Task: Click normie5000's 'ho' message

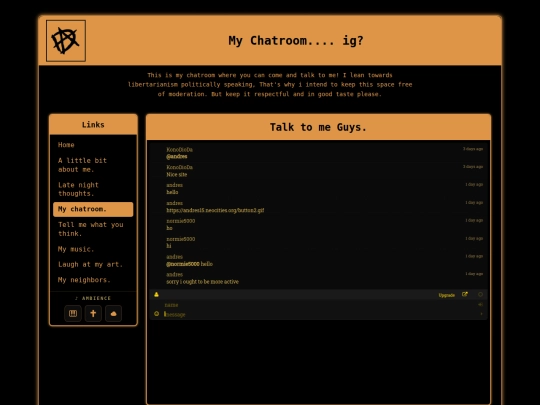Action: tap(169, 228)
